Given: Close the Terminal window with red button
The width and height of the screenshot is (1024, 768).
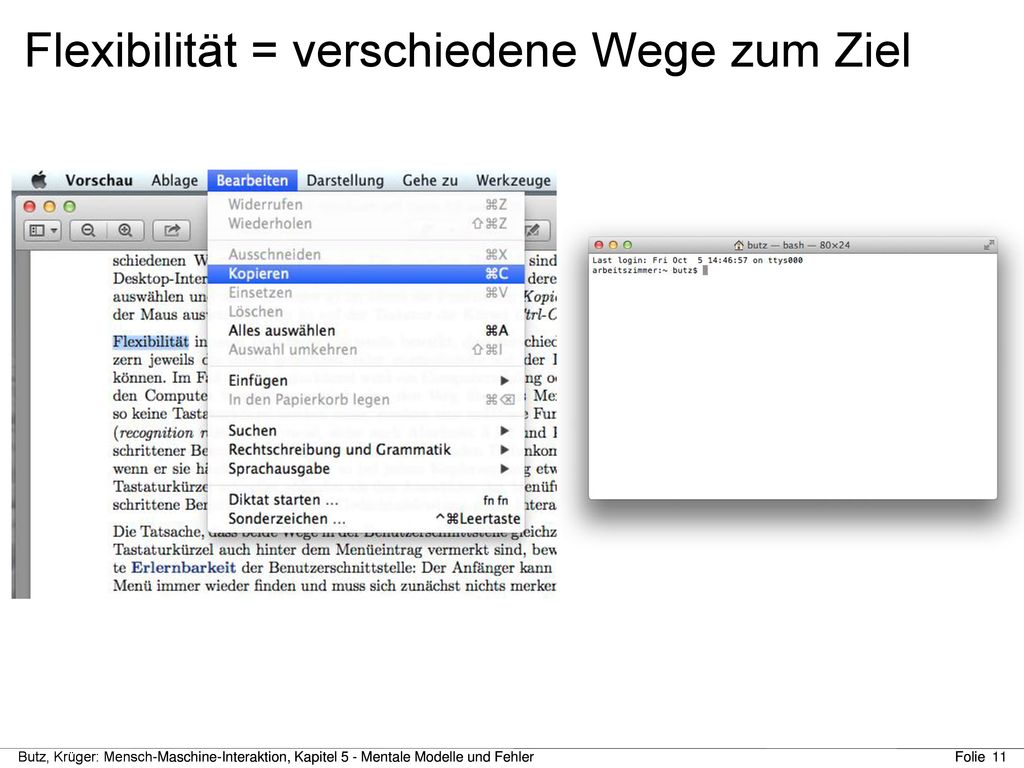Looking at the screenshot, I should (x=598, y=245).
